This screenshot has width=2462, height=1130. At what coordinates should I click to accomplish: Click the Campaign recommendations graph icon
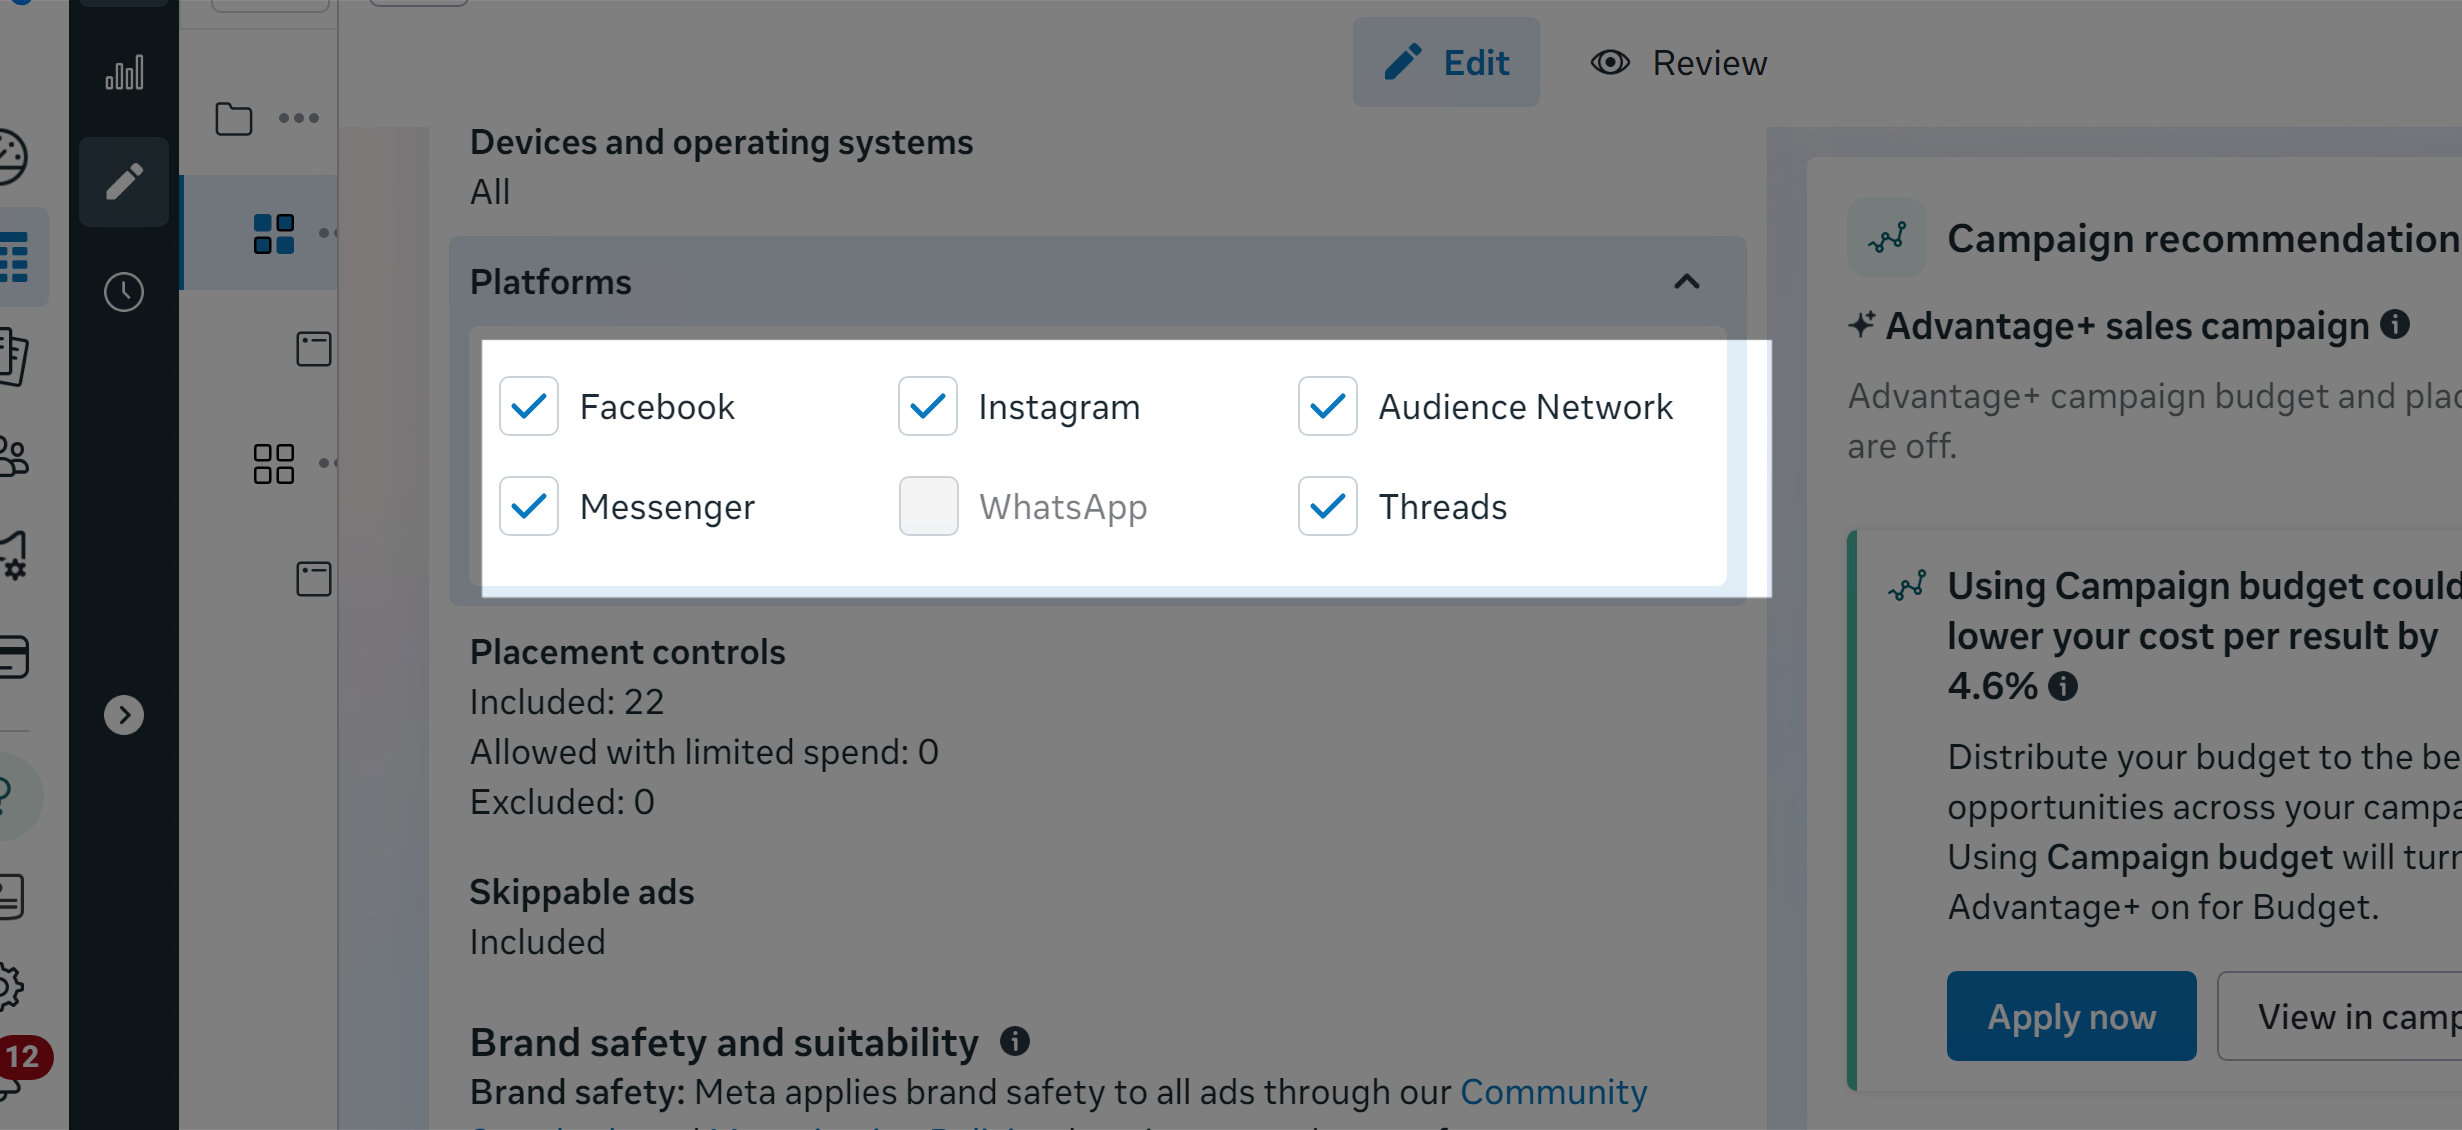point(1887,238)
